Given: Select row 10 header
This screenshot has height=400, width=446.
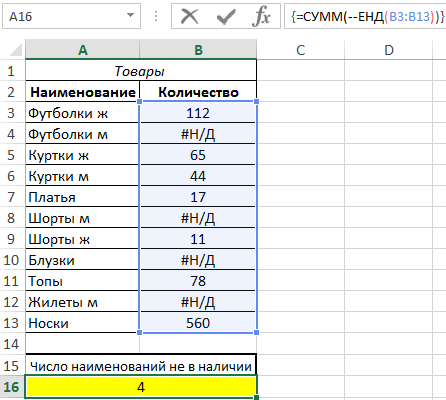Looking at the screenshot, I should (x=12, y=260).
